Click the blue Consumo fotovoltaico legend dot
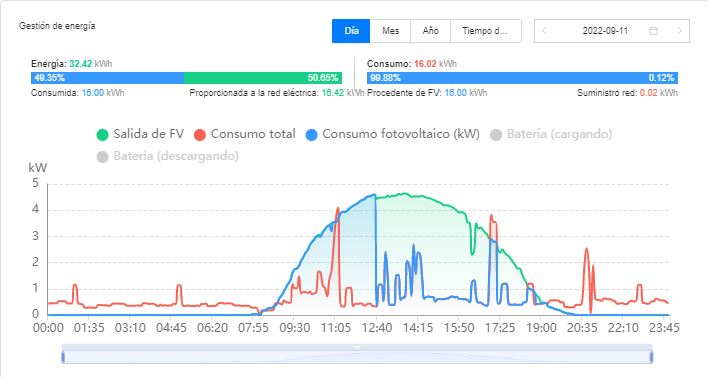 (x=312, y=135)
